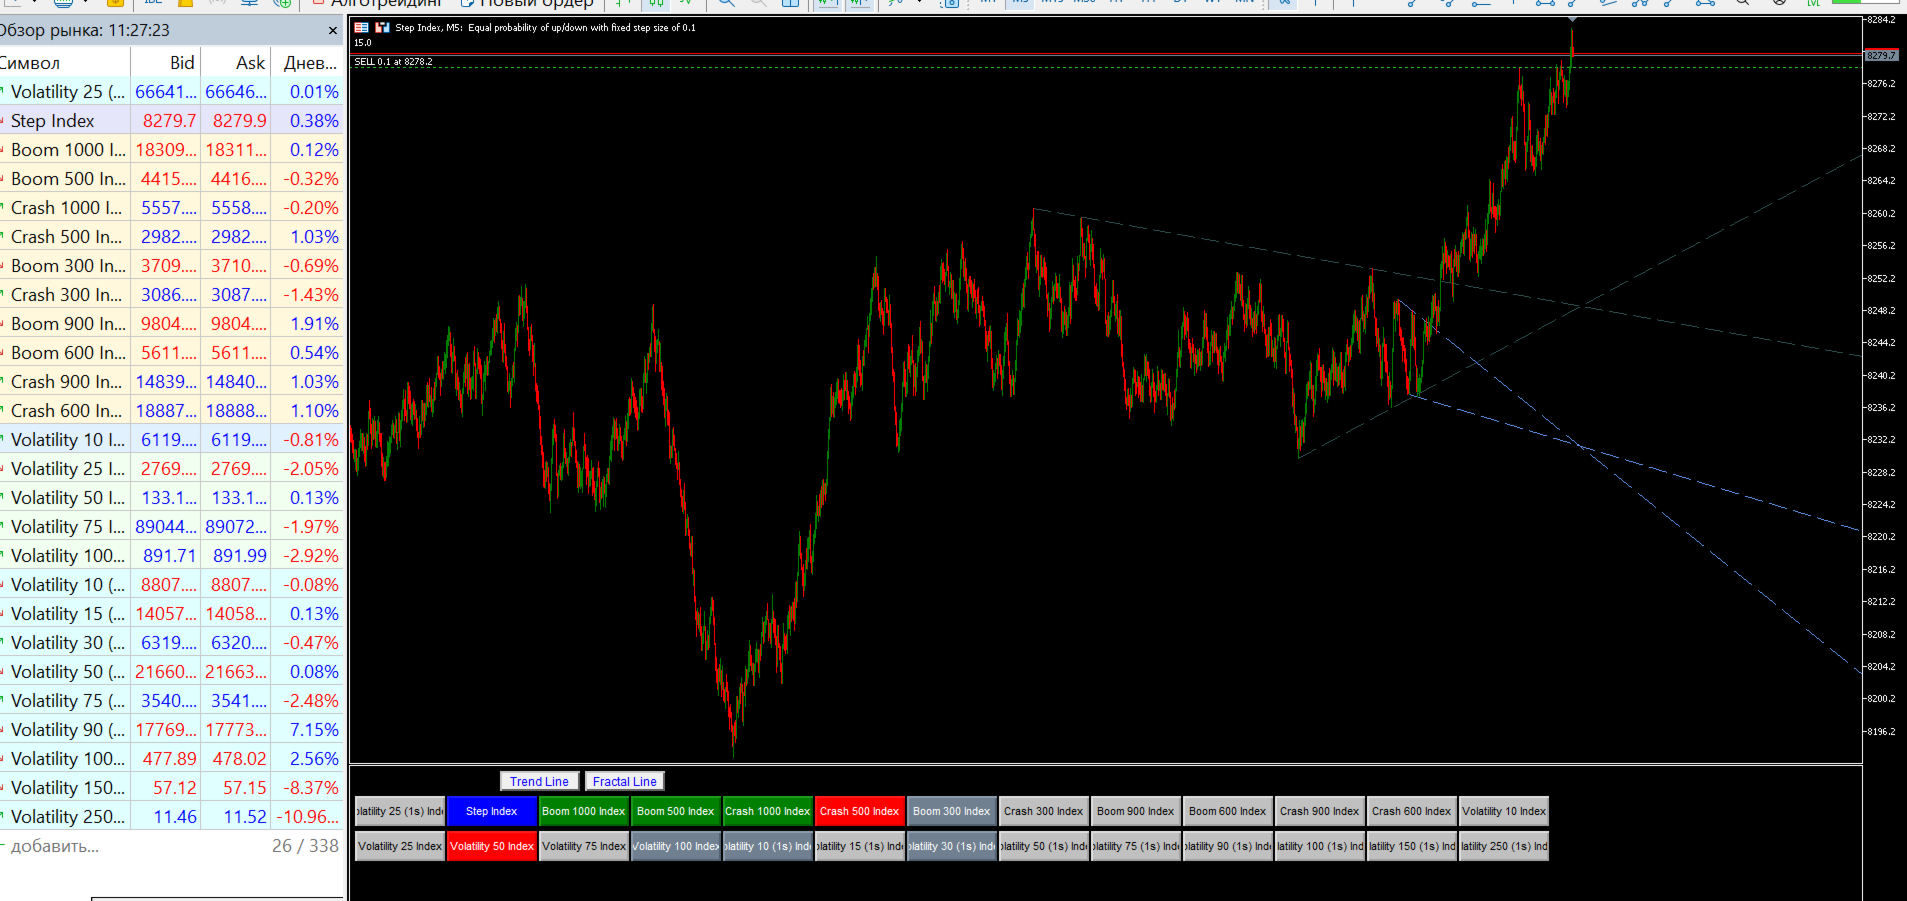Click the chart shift triangle marker at chart top
Viewport: 1907px width, 901px height.
[1572, 20]
